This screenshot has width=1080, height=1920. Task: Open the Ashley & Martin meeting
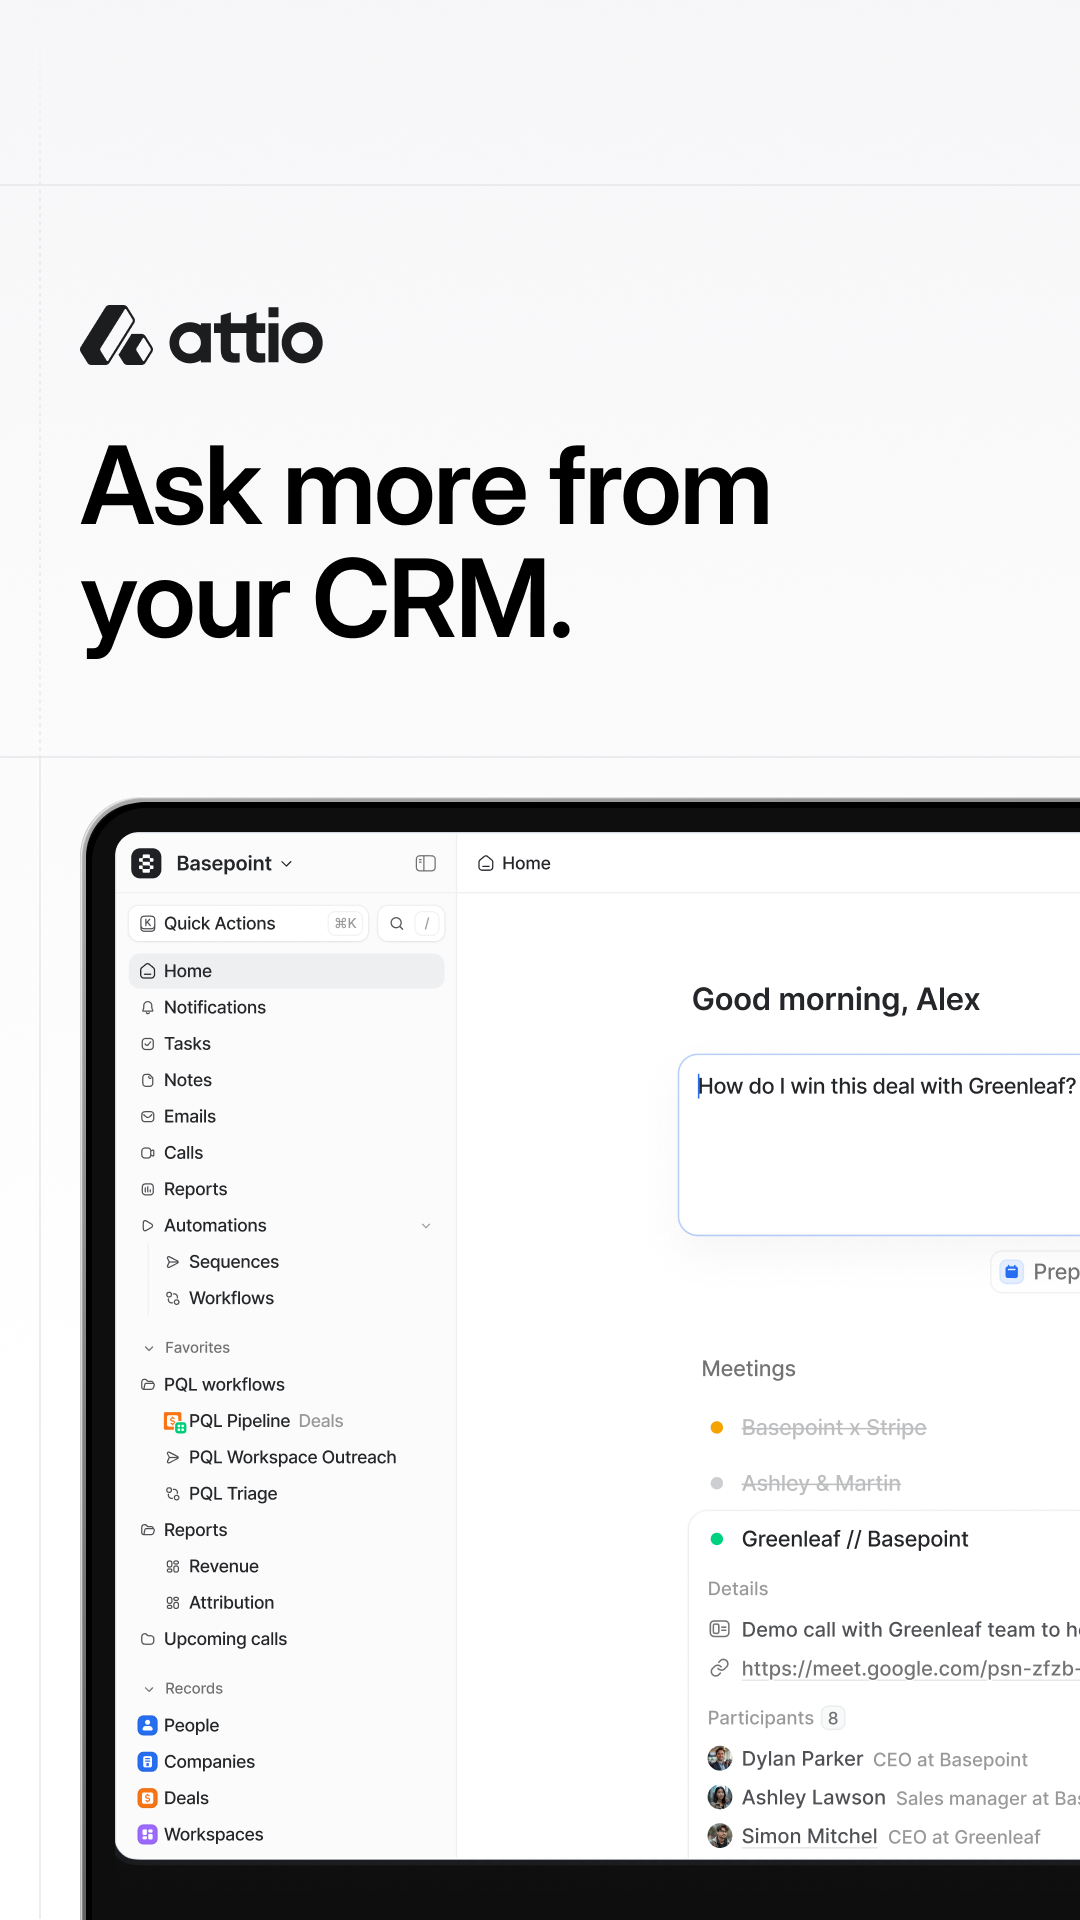821,1483
